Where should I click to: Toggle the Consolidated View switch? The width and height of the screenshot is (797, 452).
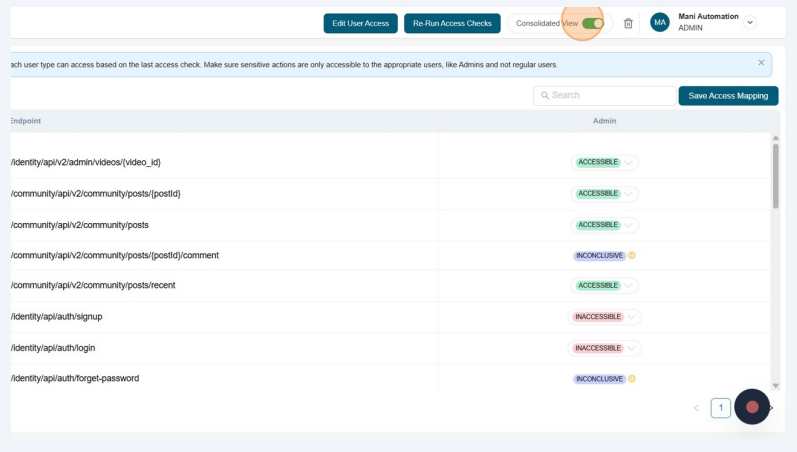(592, 23)
